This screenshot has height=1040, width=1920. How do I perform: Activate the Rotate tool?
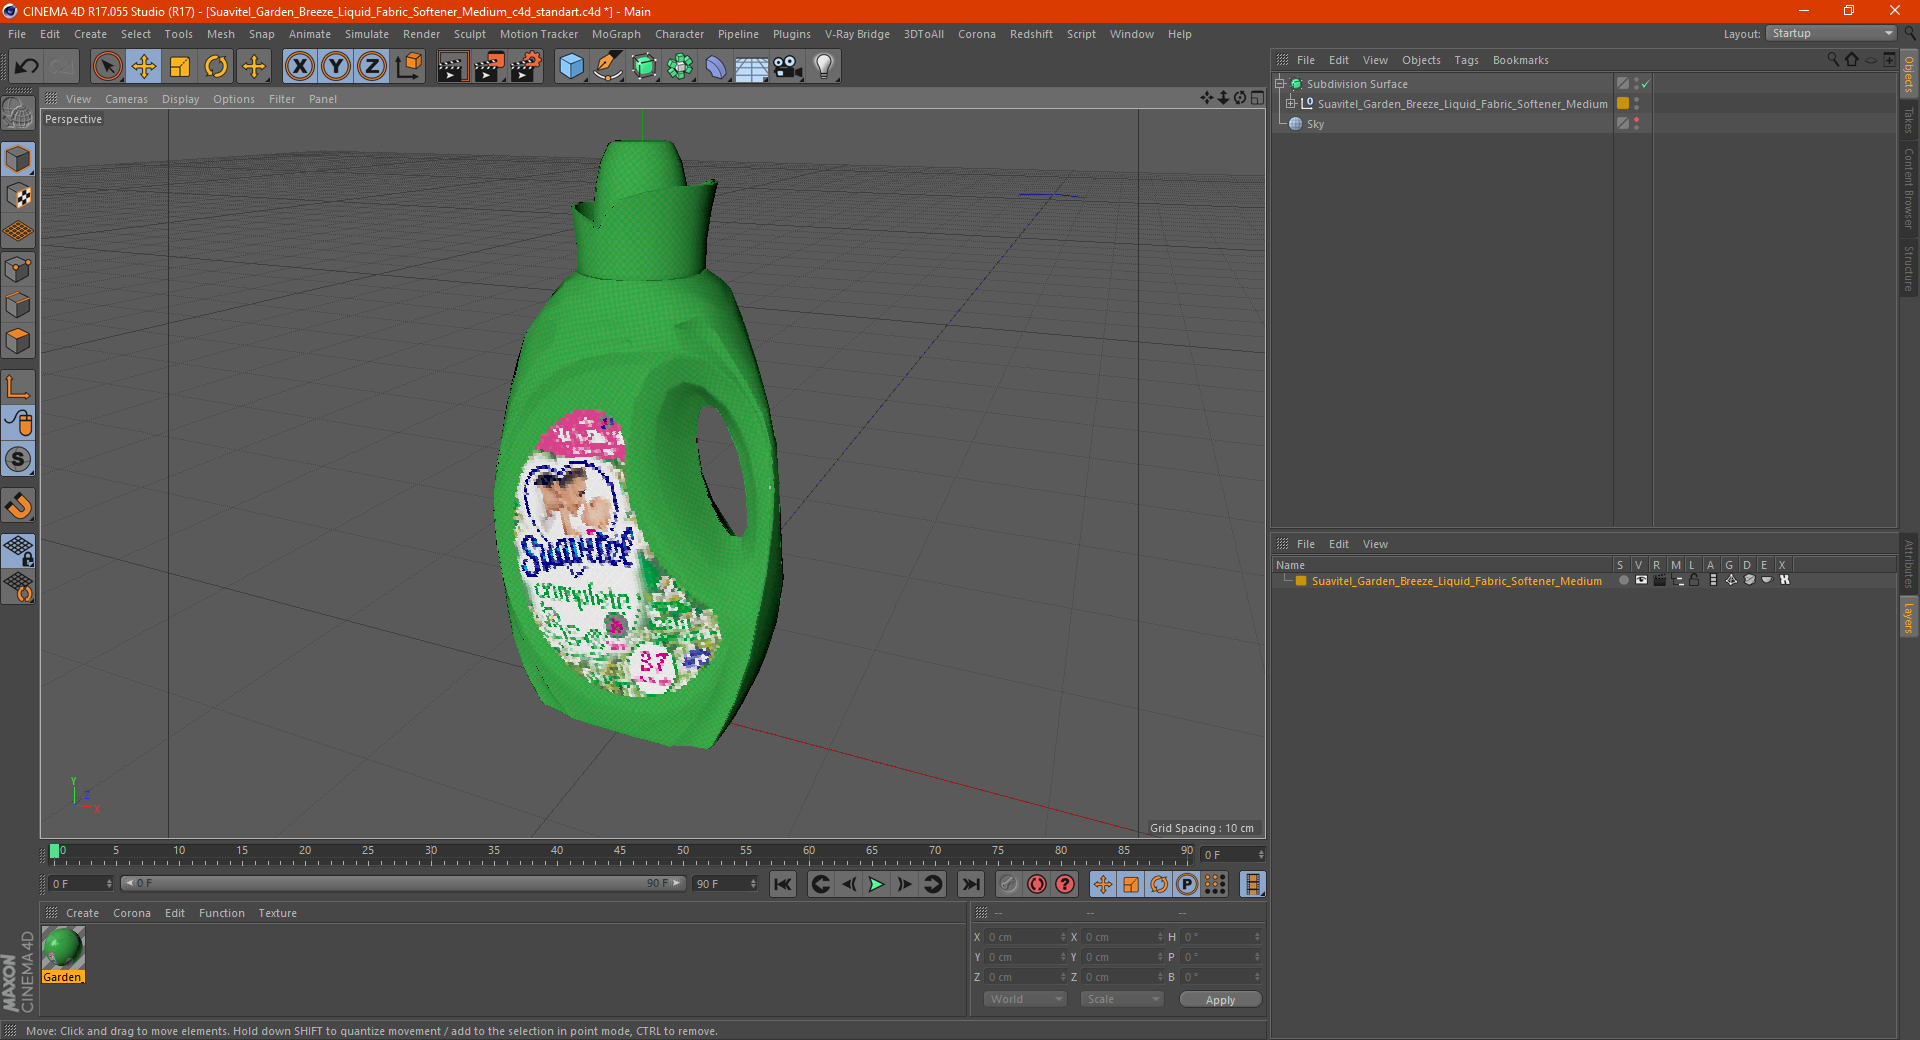point(216,67)
